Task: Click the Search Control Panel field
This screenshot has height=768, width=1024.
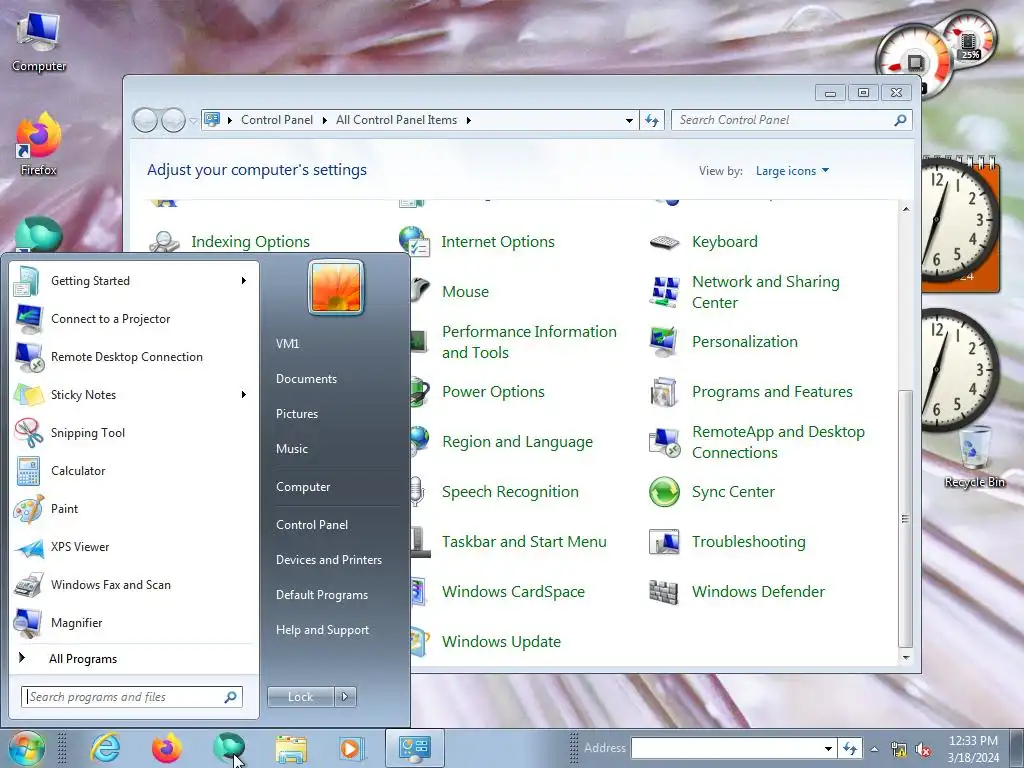Action: pos(792,120)
